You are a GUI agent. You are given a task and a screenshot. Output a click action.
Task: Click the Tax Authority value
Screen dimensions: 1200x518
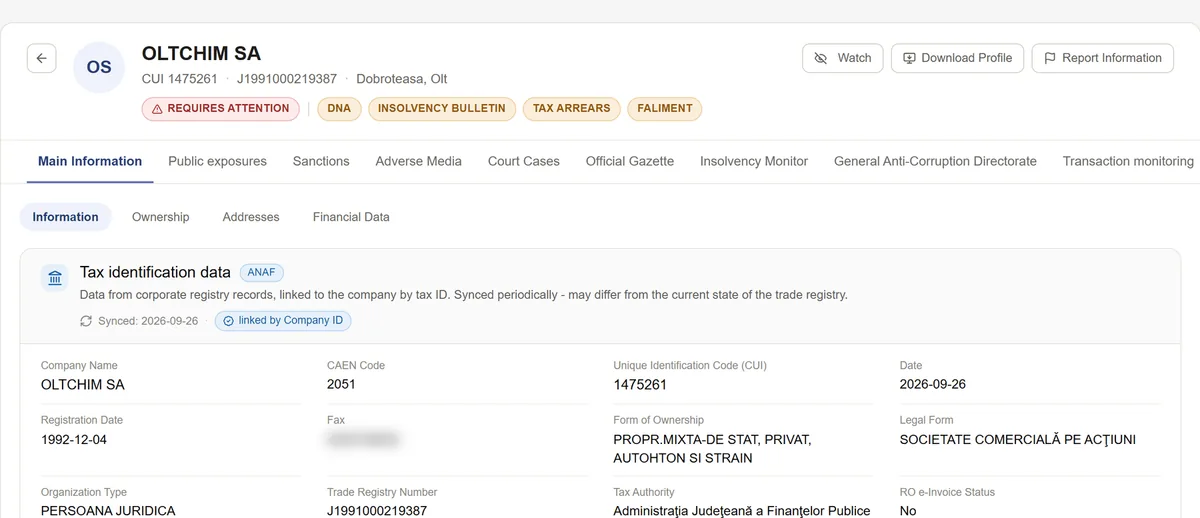pyautogui.click(x=742, y=511)
